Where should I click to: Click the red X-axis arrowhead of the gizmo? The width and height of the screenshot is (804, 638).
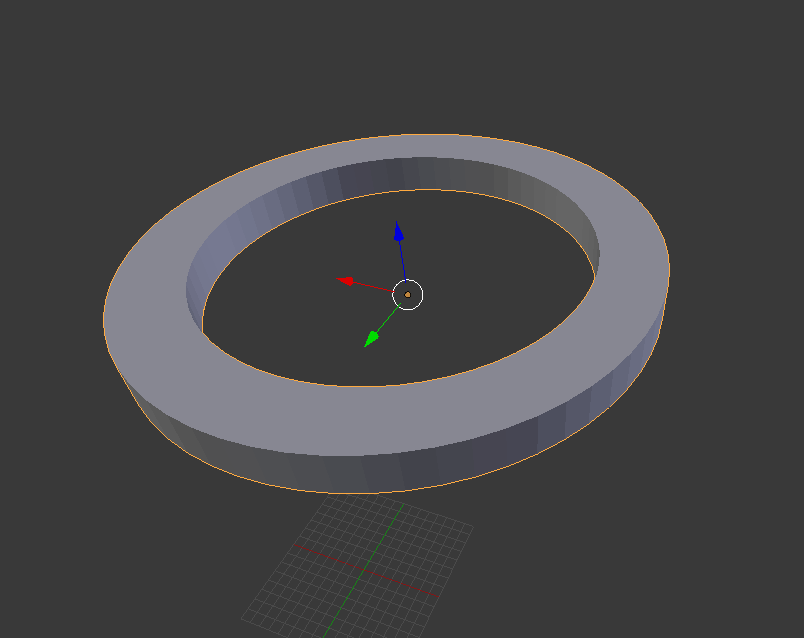(x=346, y=281)
